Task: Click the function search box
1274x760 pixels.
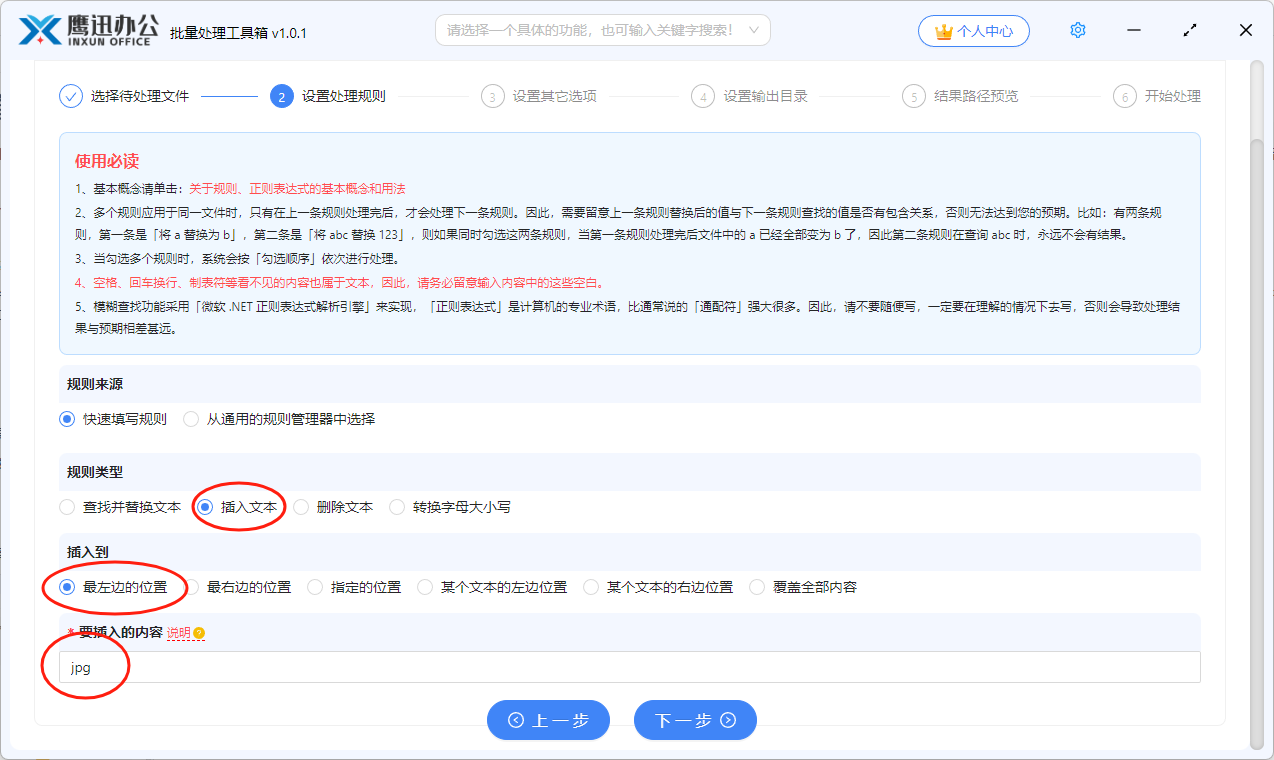Action: point(603,30)
